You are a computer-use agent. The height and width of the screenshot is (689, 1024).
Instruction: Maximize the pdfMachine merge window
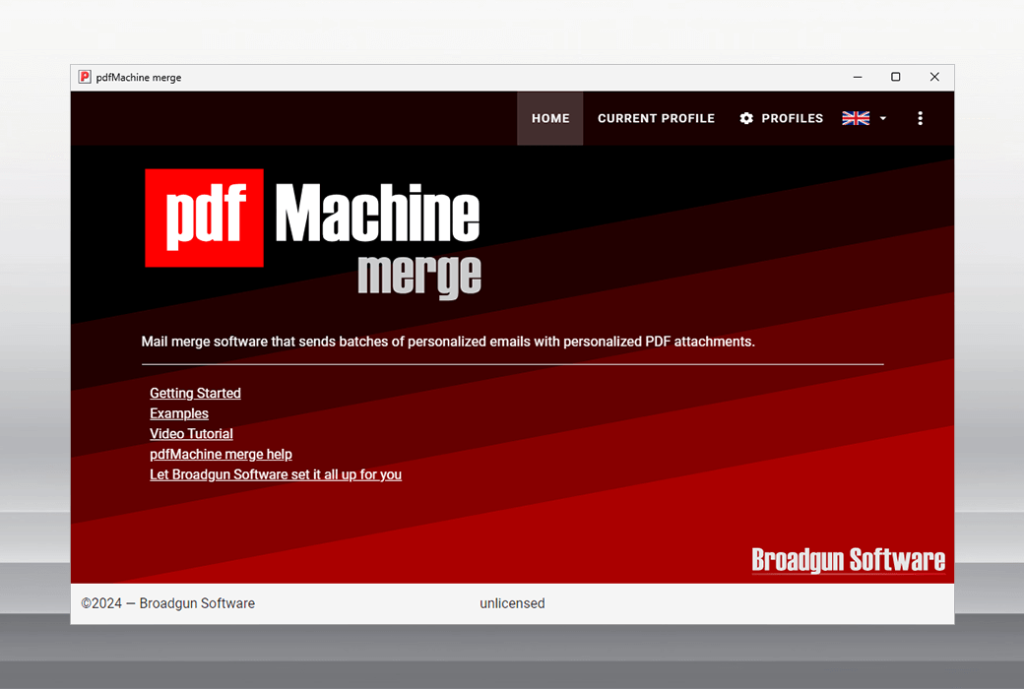[896, 77]
